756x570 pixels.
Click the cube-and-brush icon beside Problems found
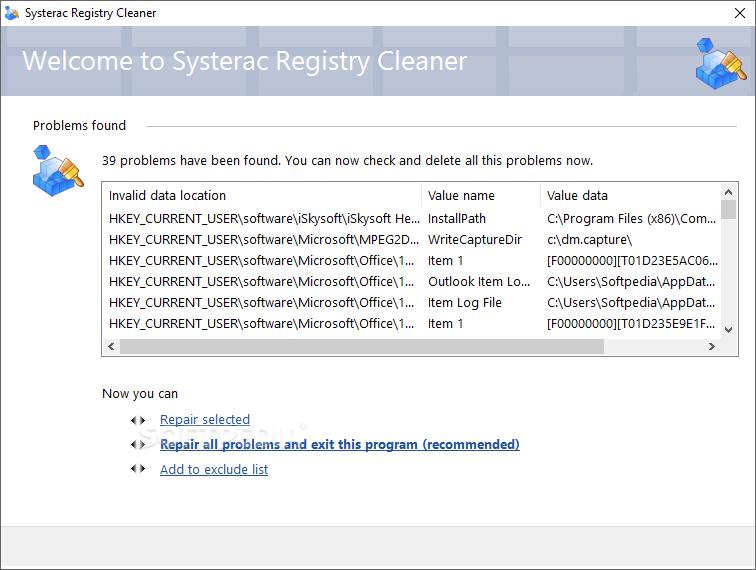click(58, 171)
